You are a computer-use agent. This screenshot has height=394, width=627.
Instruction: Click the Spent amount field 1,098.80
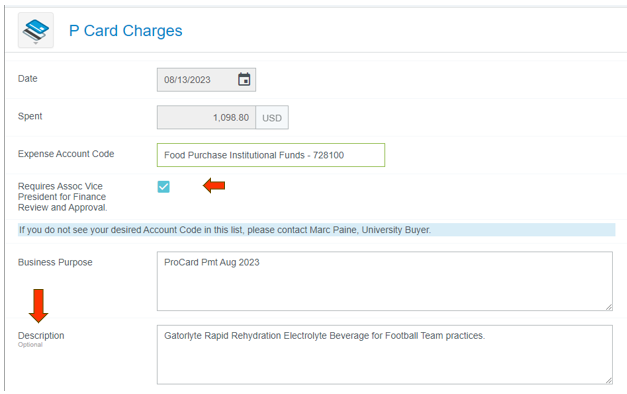point(206,118)
